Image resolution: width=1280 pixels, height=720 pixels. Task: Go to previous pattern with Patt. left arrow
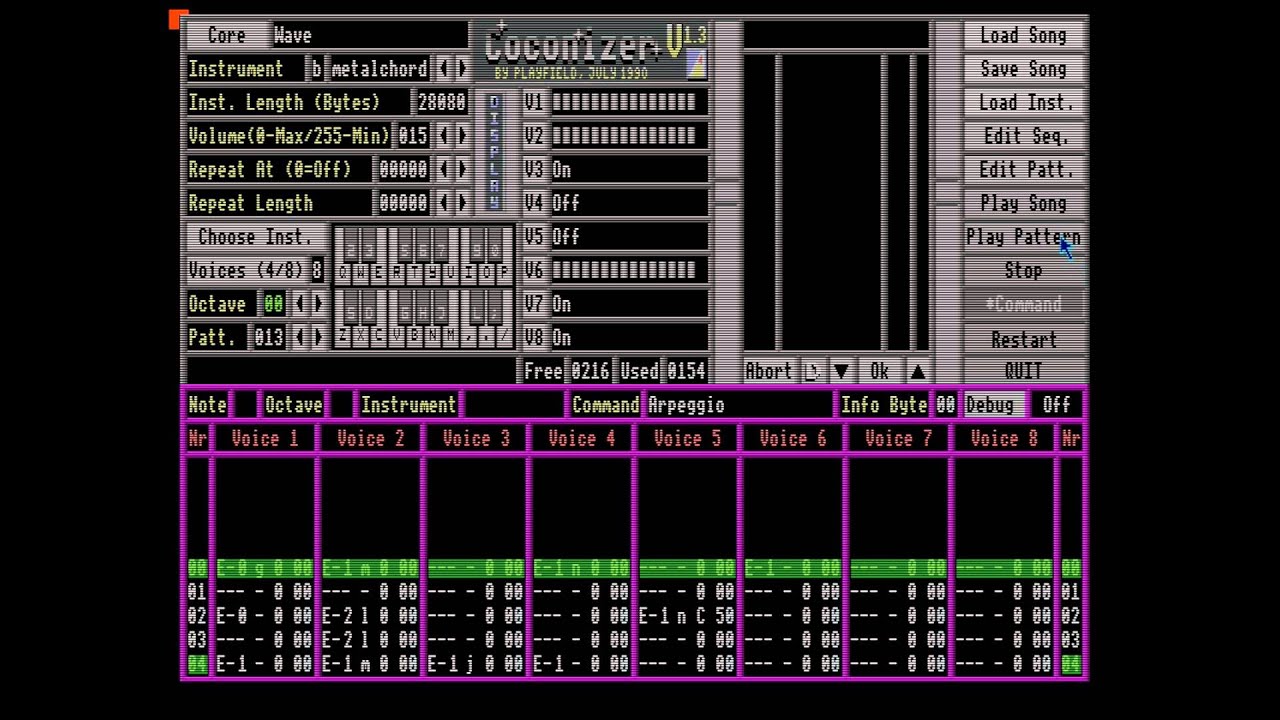coord(299,338)
